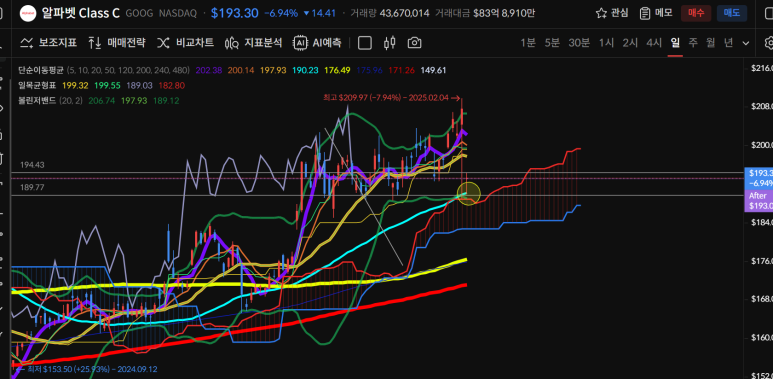This screenshot has width=773, height=379.
Task: Open 매매전략 trading strategy tool
Action: tap(117, 43)
